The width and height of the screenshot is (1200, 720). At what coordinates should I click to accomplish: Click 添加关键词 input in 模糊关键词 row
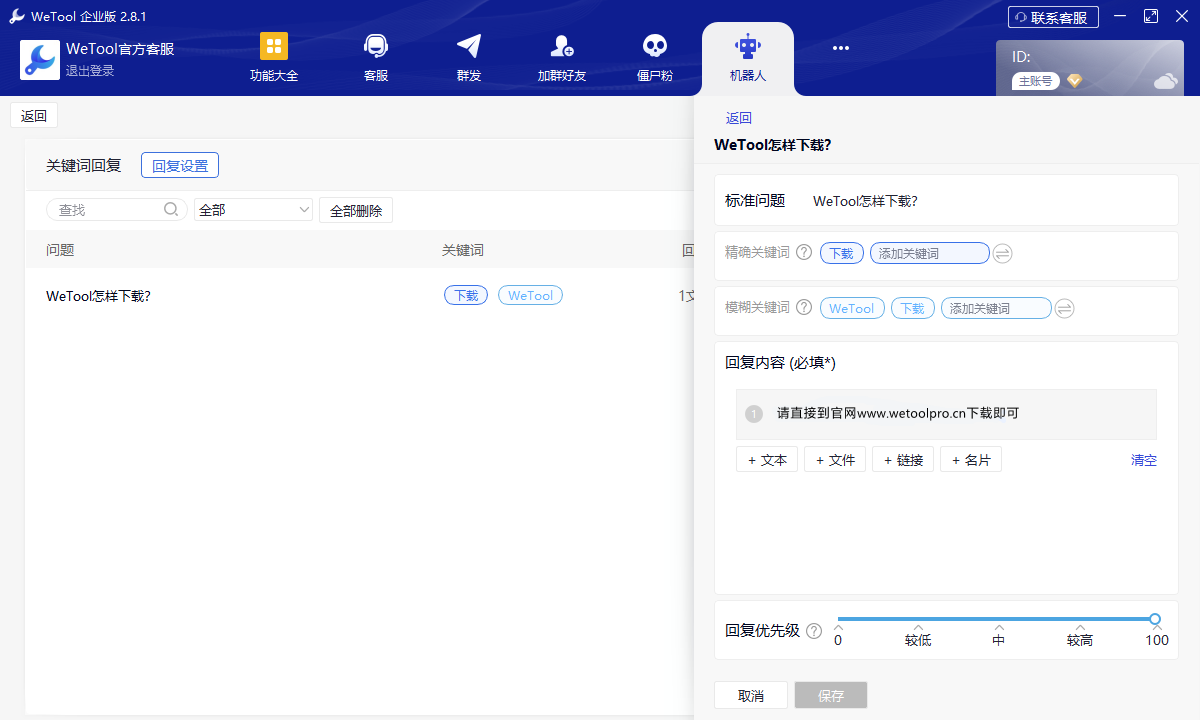[x=996, y=308]
